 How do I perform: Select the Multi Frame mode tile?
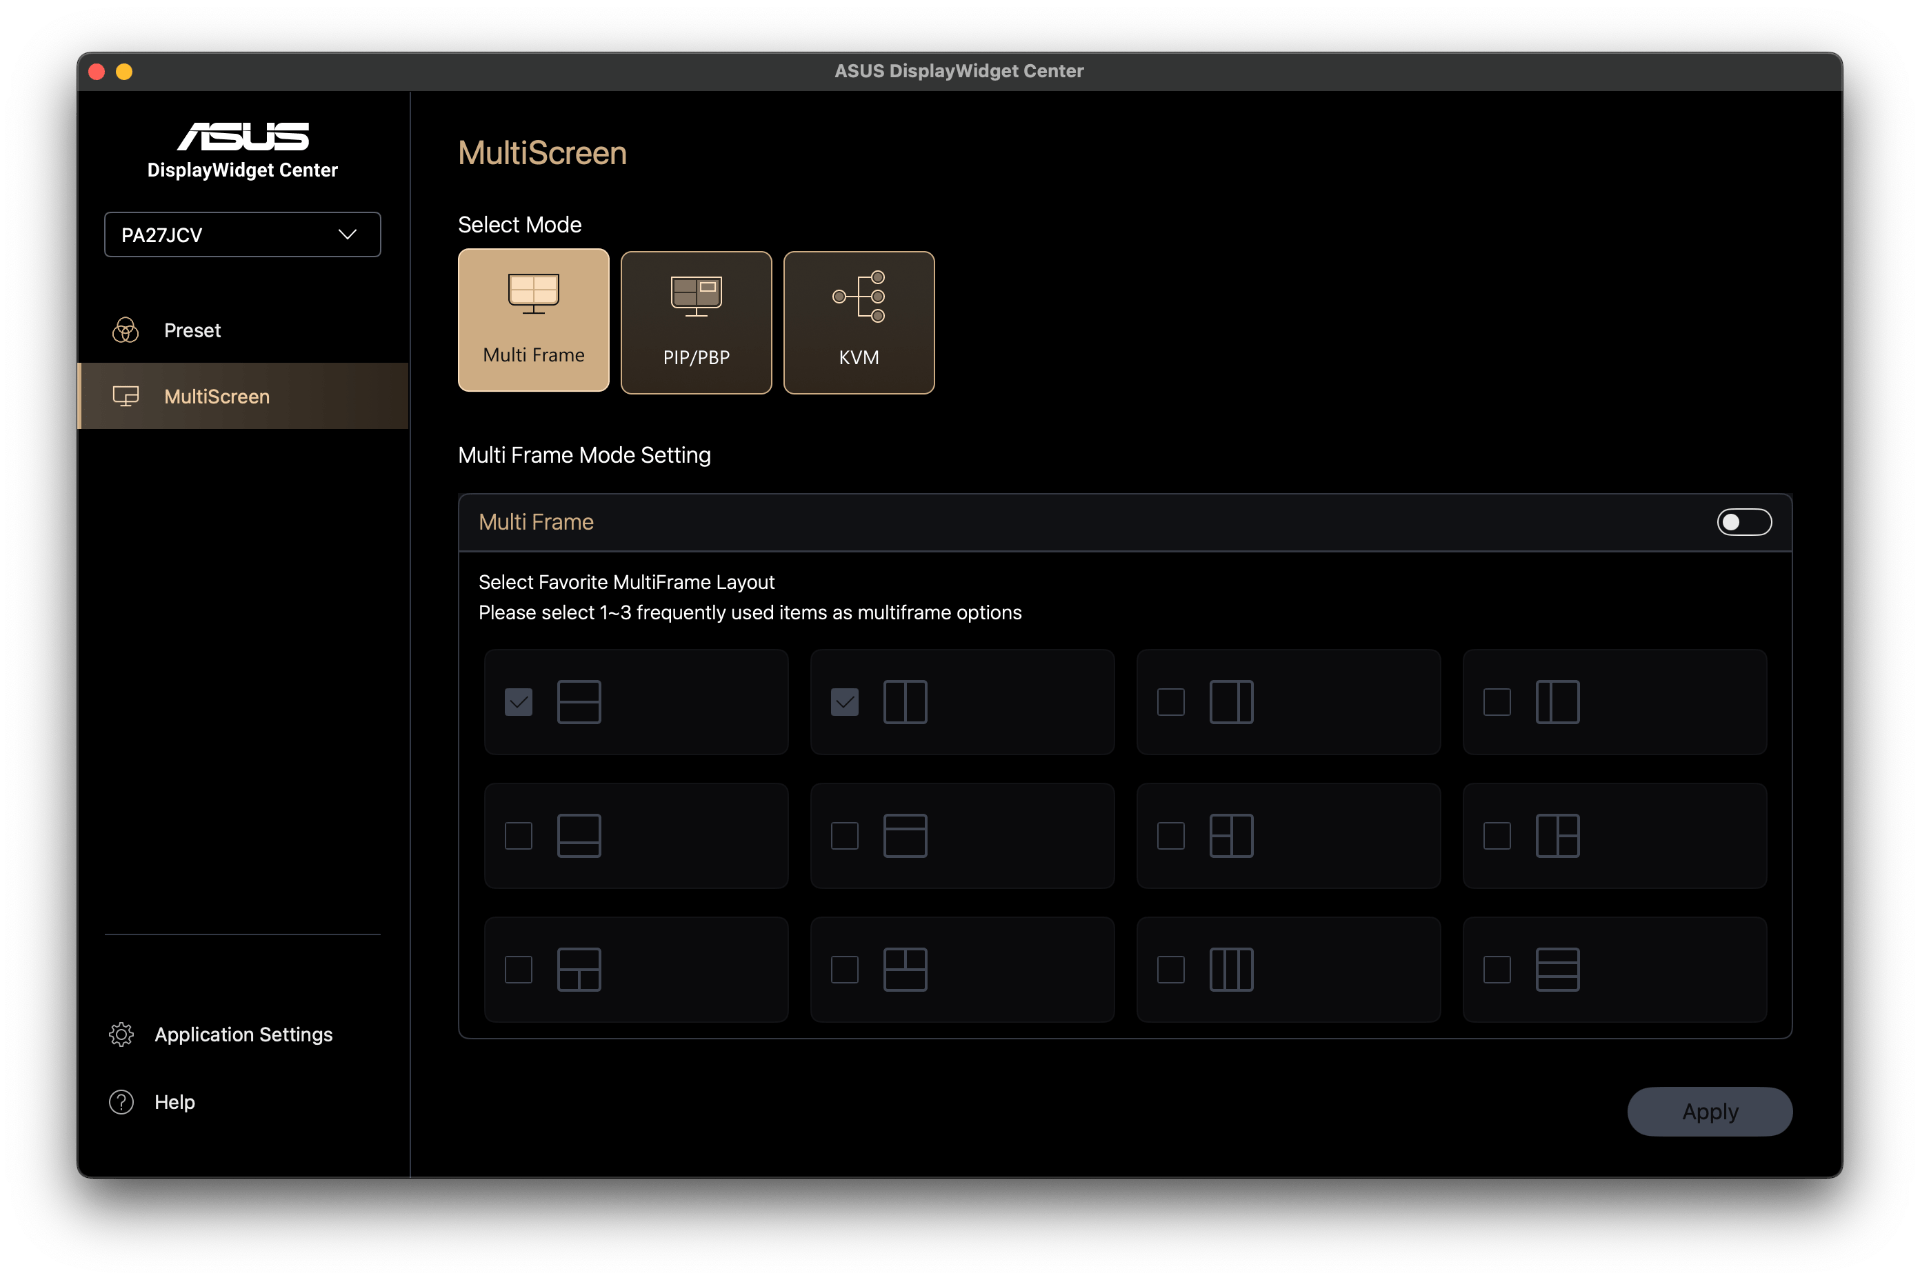pyautogui.click(x=533, y=320)
